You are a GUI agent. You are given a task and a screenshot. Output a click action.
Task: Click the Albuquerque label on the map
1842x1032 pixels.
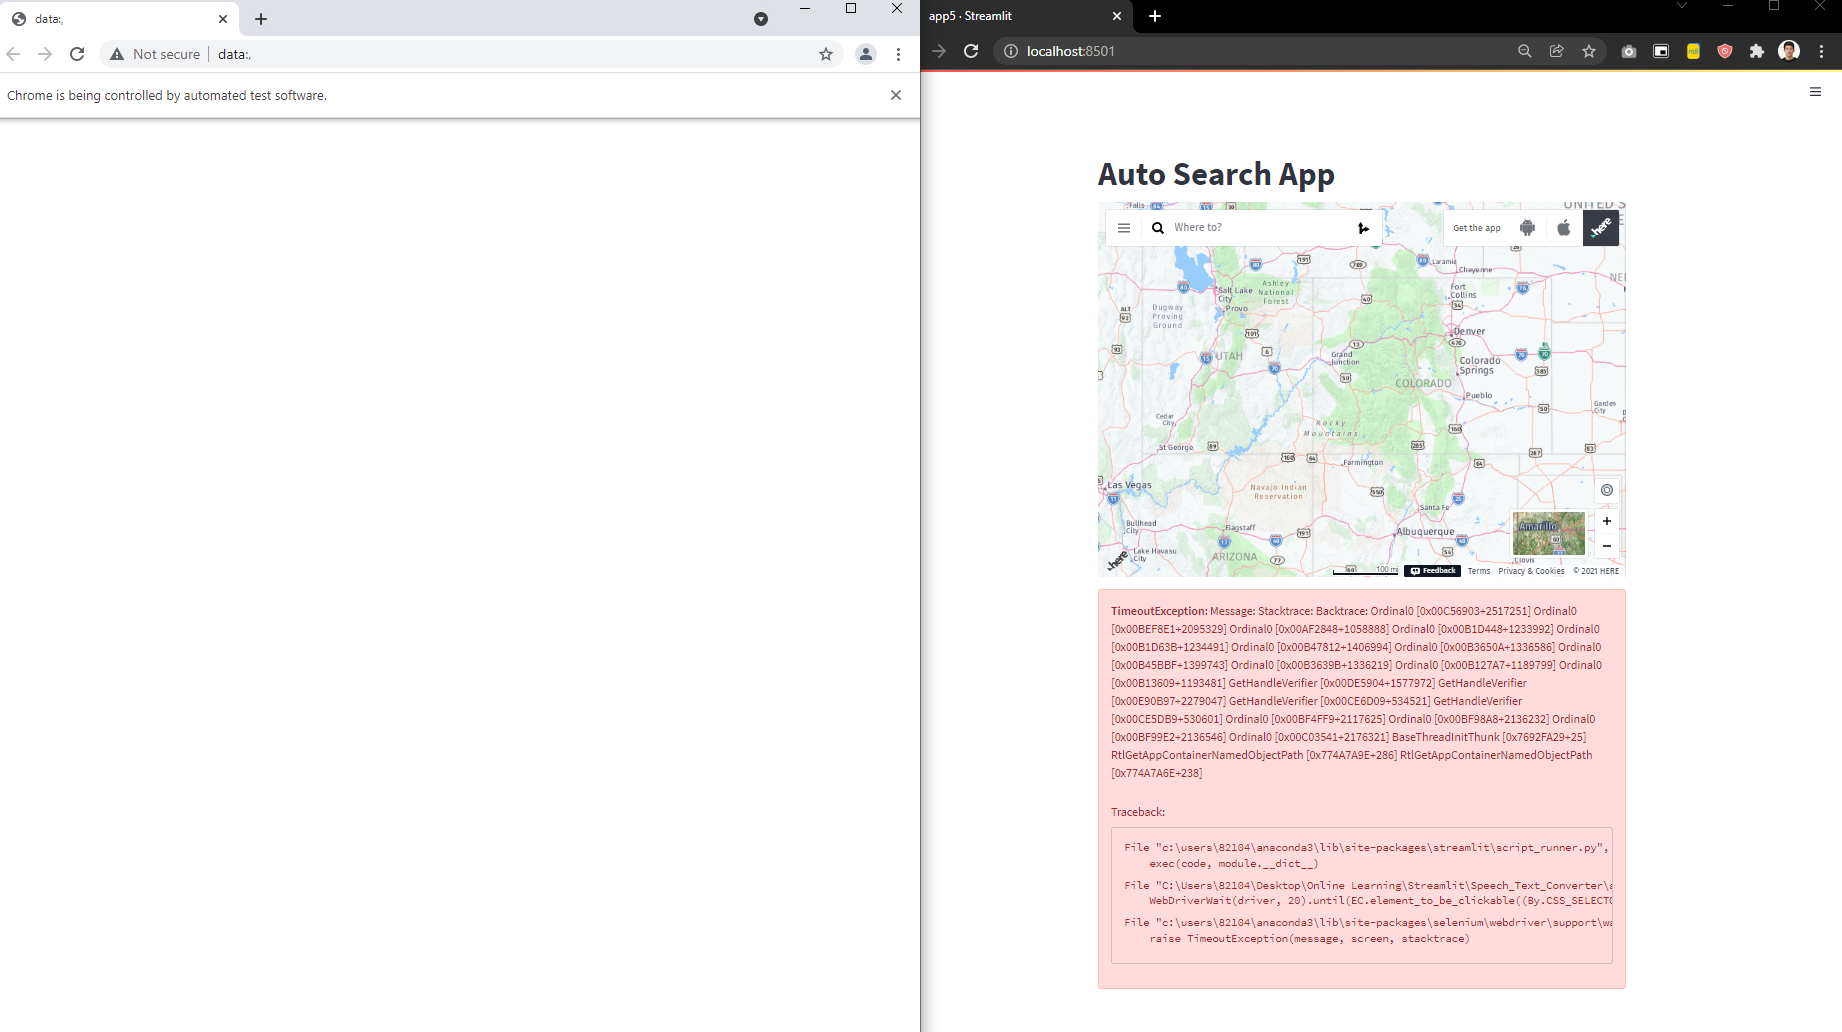pos(1425,532)
